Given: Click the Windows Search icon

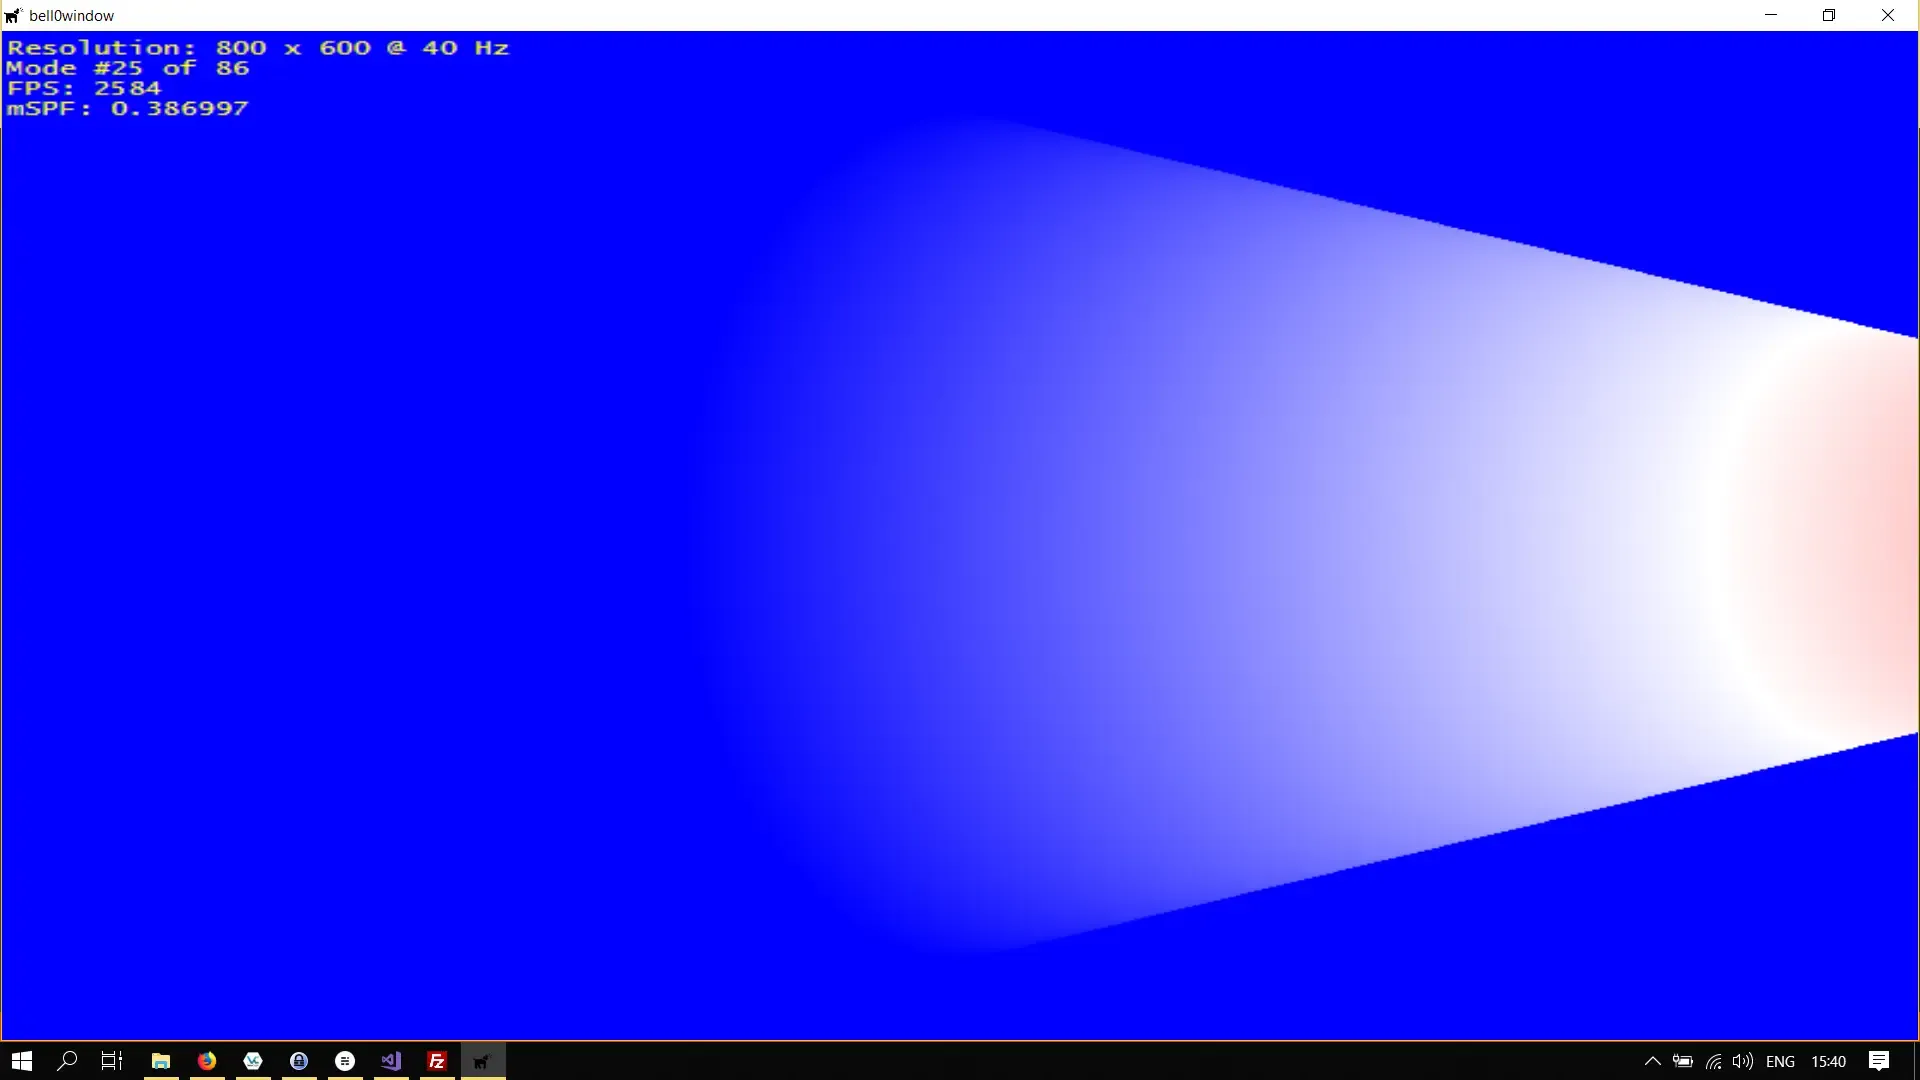Looking at the screenshot, I should click(66, 1061).
